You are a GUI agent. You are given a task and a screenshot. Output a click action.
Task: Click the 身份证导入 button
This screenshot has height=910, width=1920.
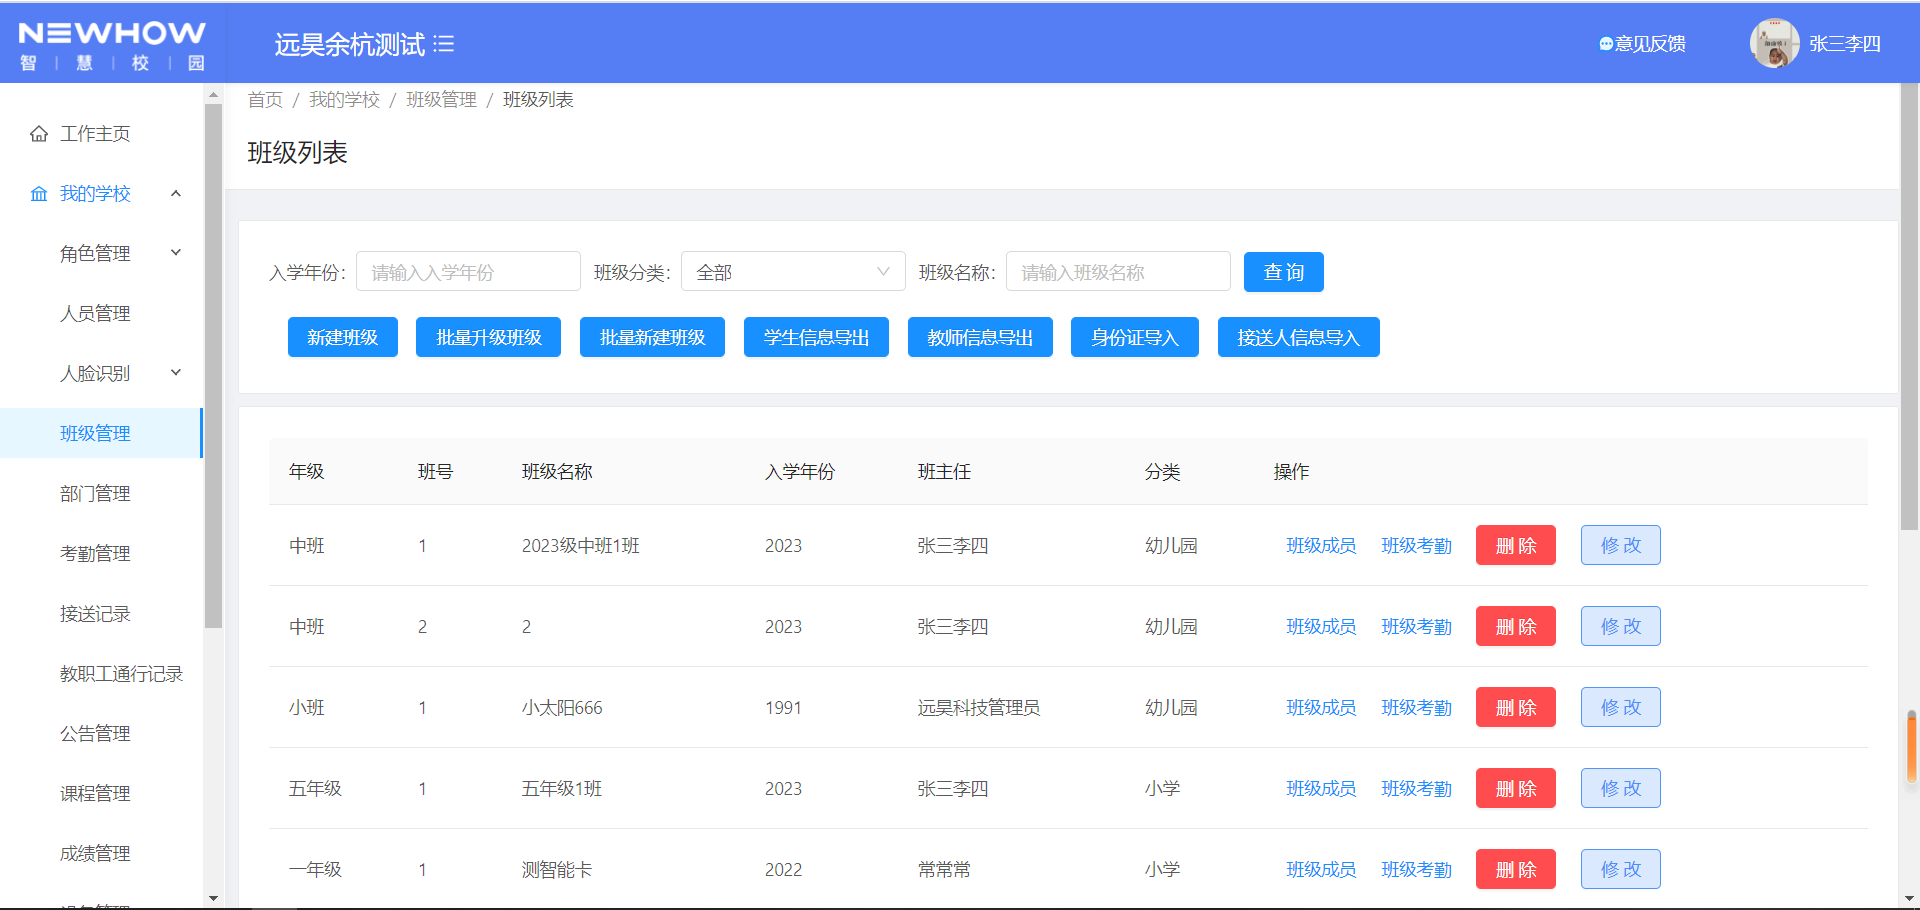(x=1135, y=337)
